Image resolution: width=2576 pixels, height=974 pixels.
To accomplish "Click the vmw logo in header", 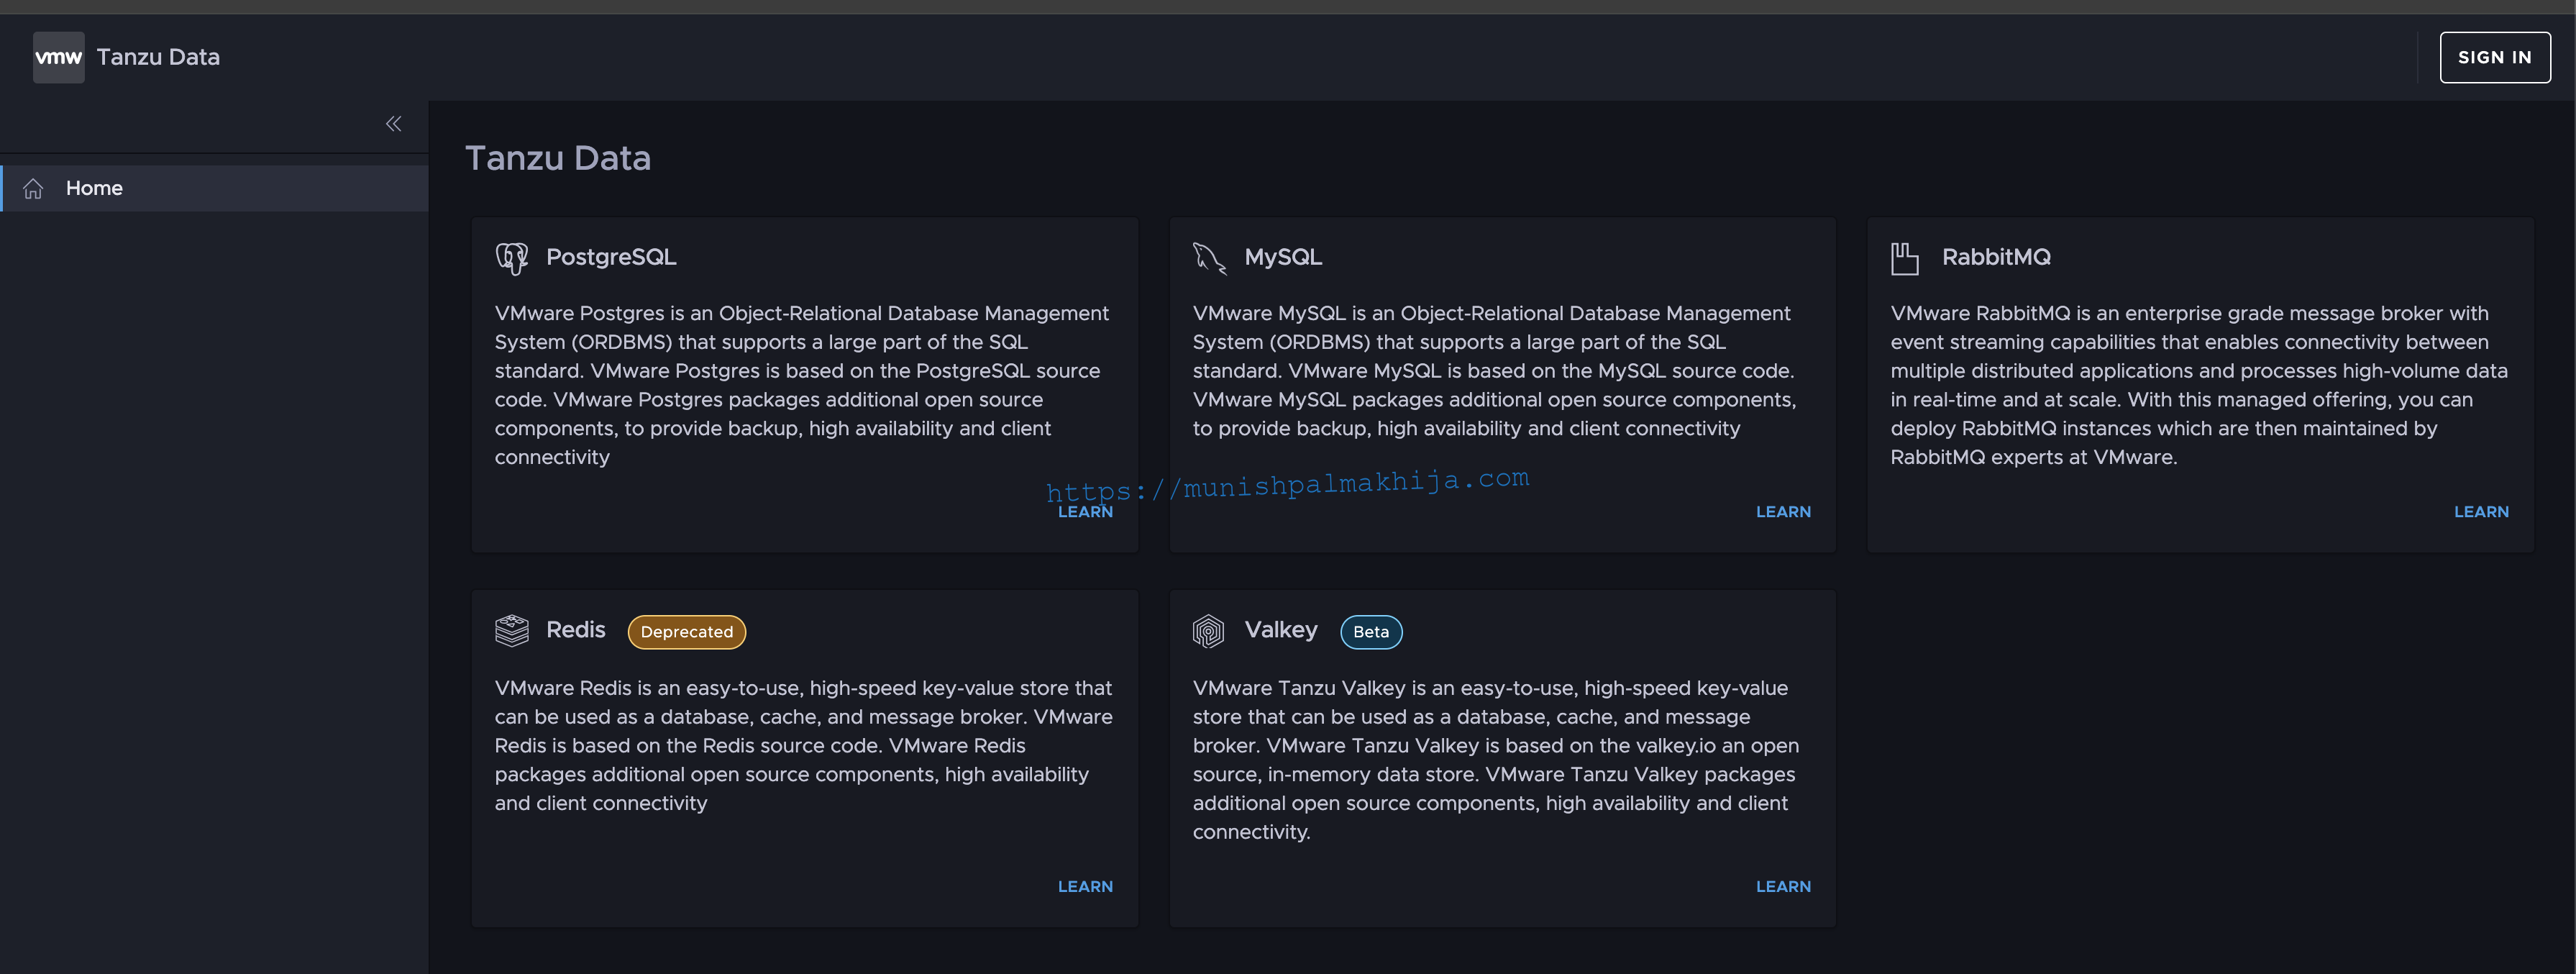I will 58,57.
